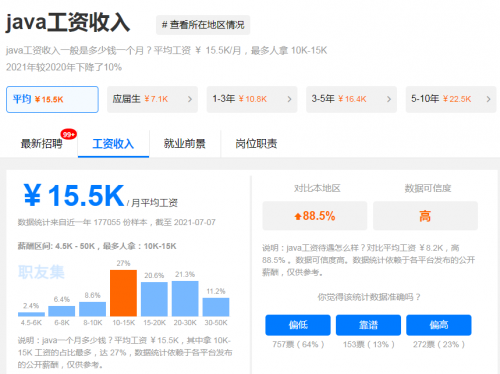500x374 pixels.
Task: Switch to the 岗位职责 tab
Action: 256,144
